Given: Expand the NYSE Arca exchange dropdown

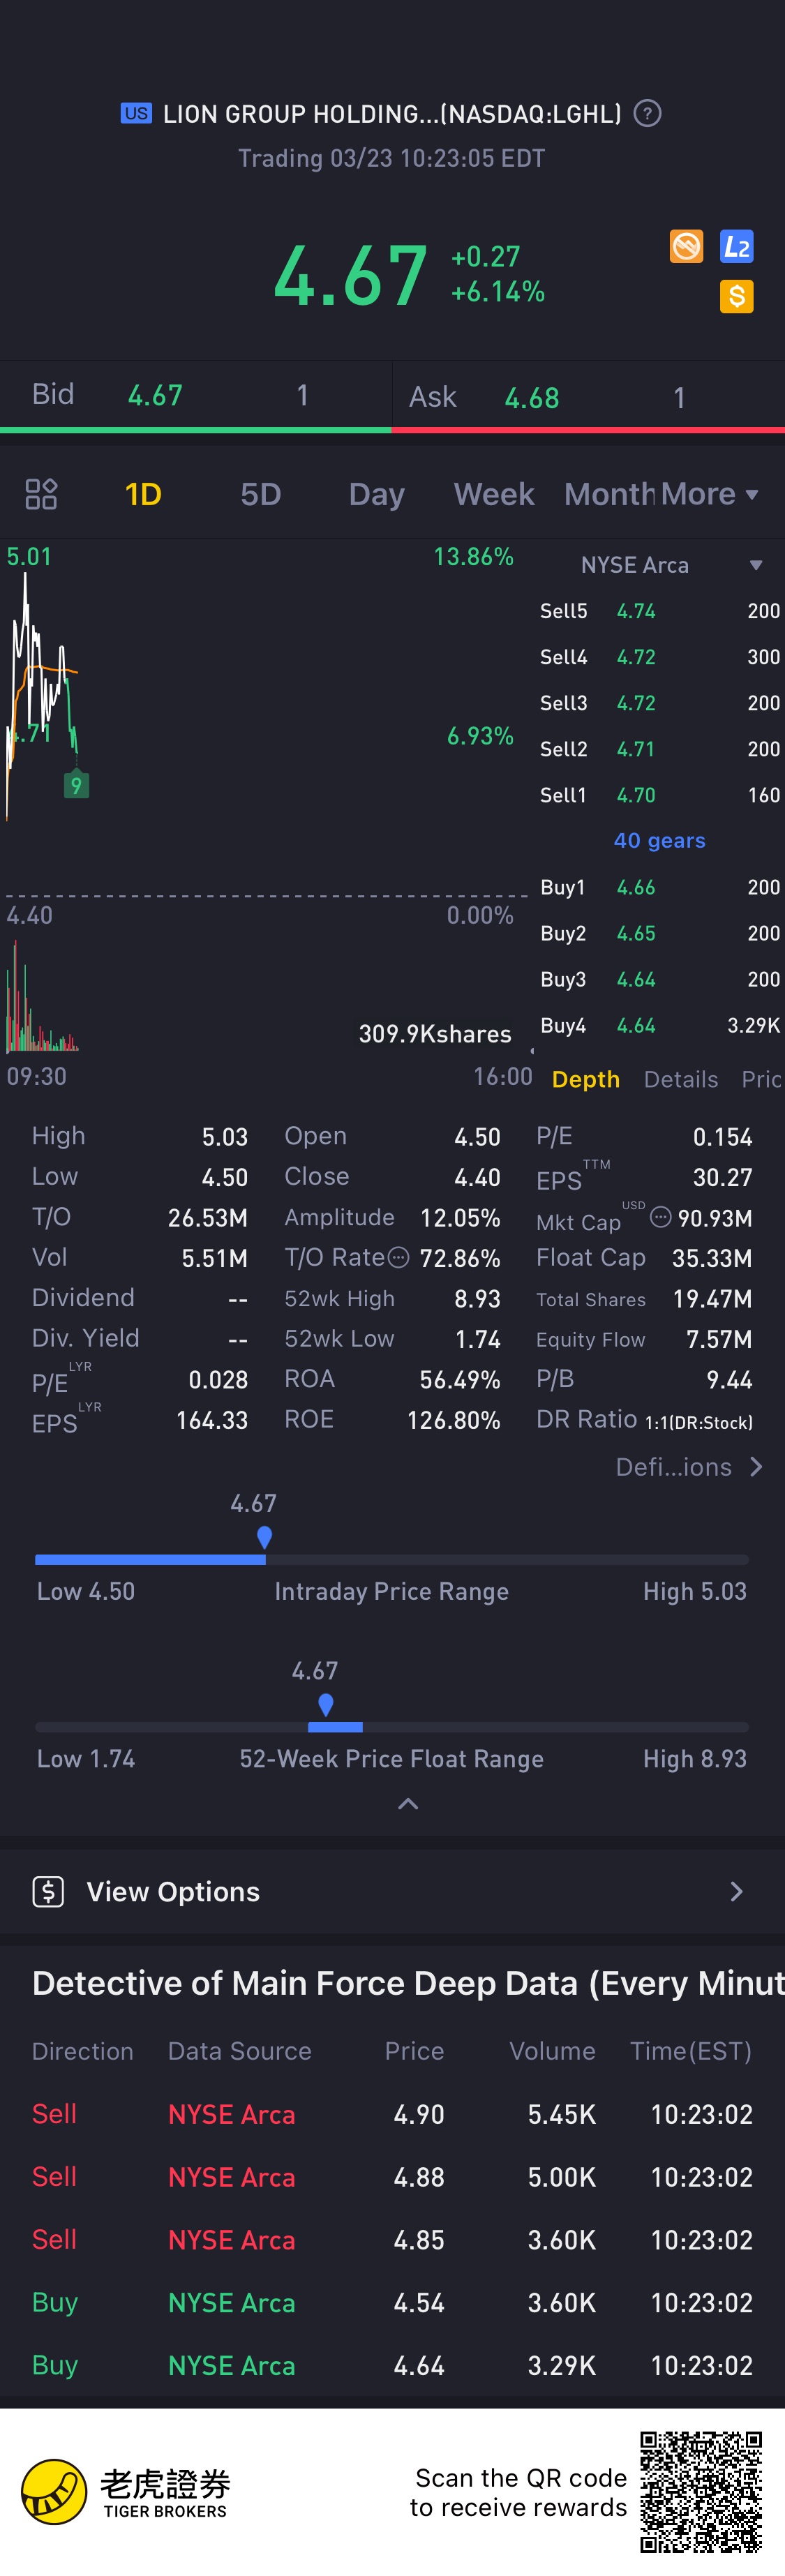Looking at the screenshot, I should point(756,565).
